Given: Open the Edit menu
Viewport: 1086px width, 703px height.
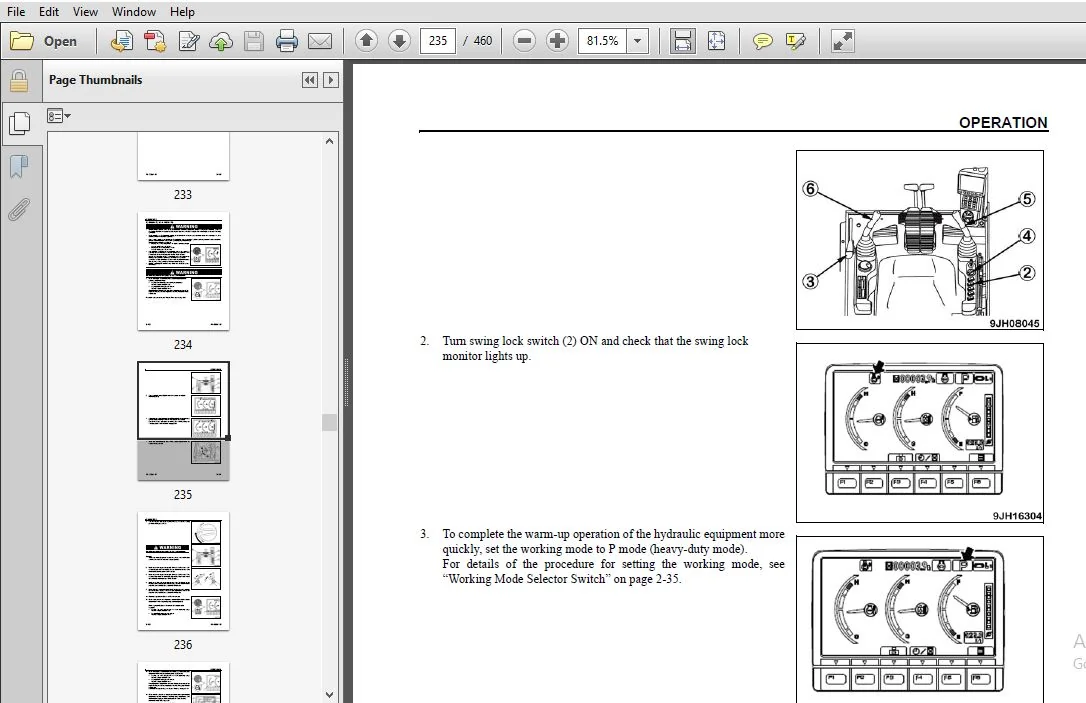Looking at the screenshot, I should coord(48,12).
